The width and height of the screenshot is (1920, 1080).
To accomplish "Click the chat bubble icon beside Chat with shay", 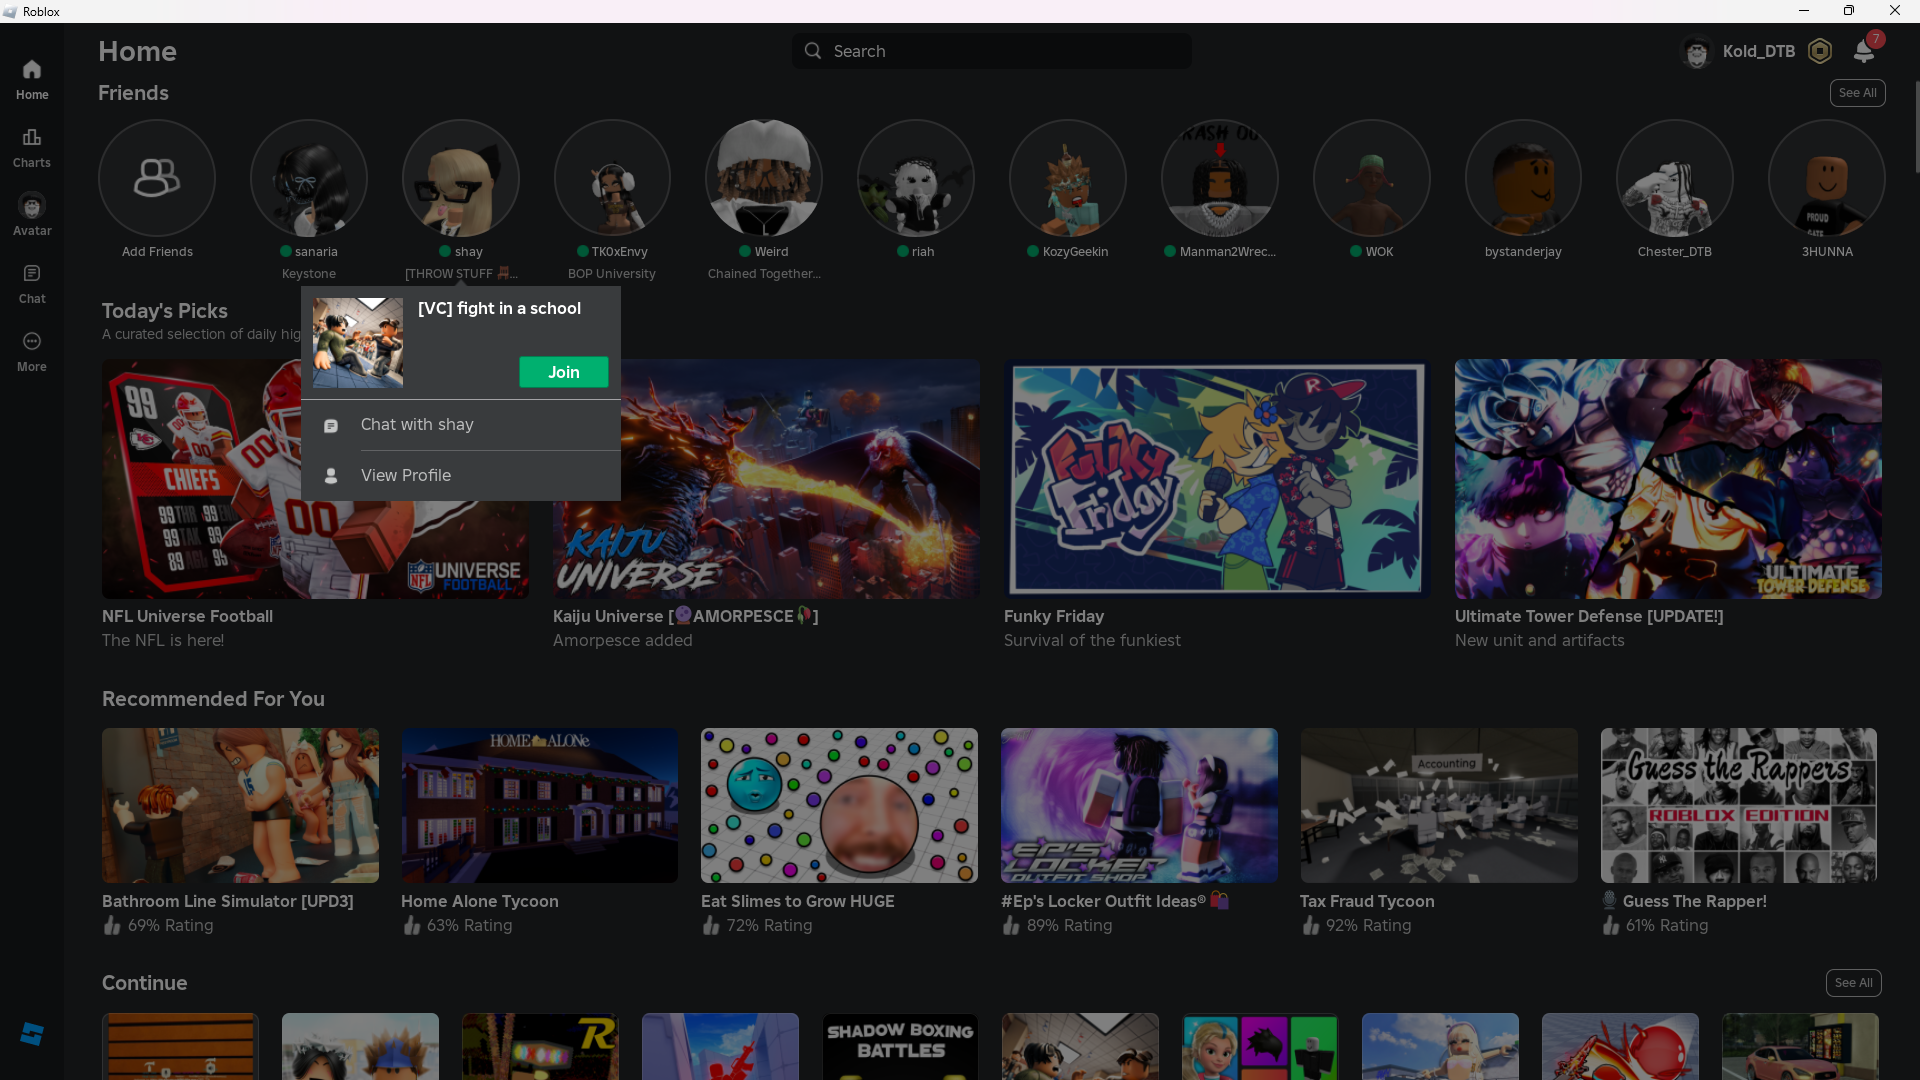I will click(331, 426).
